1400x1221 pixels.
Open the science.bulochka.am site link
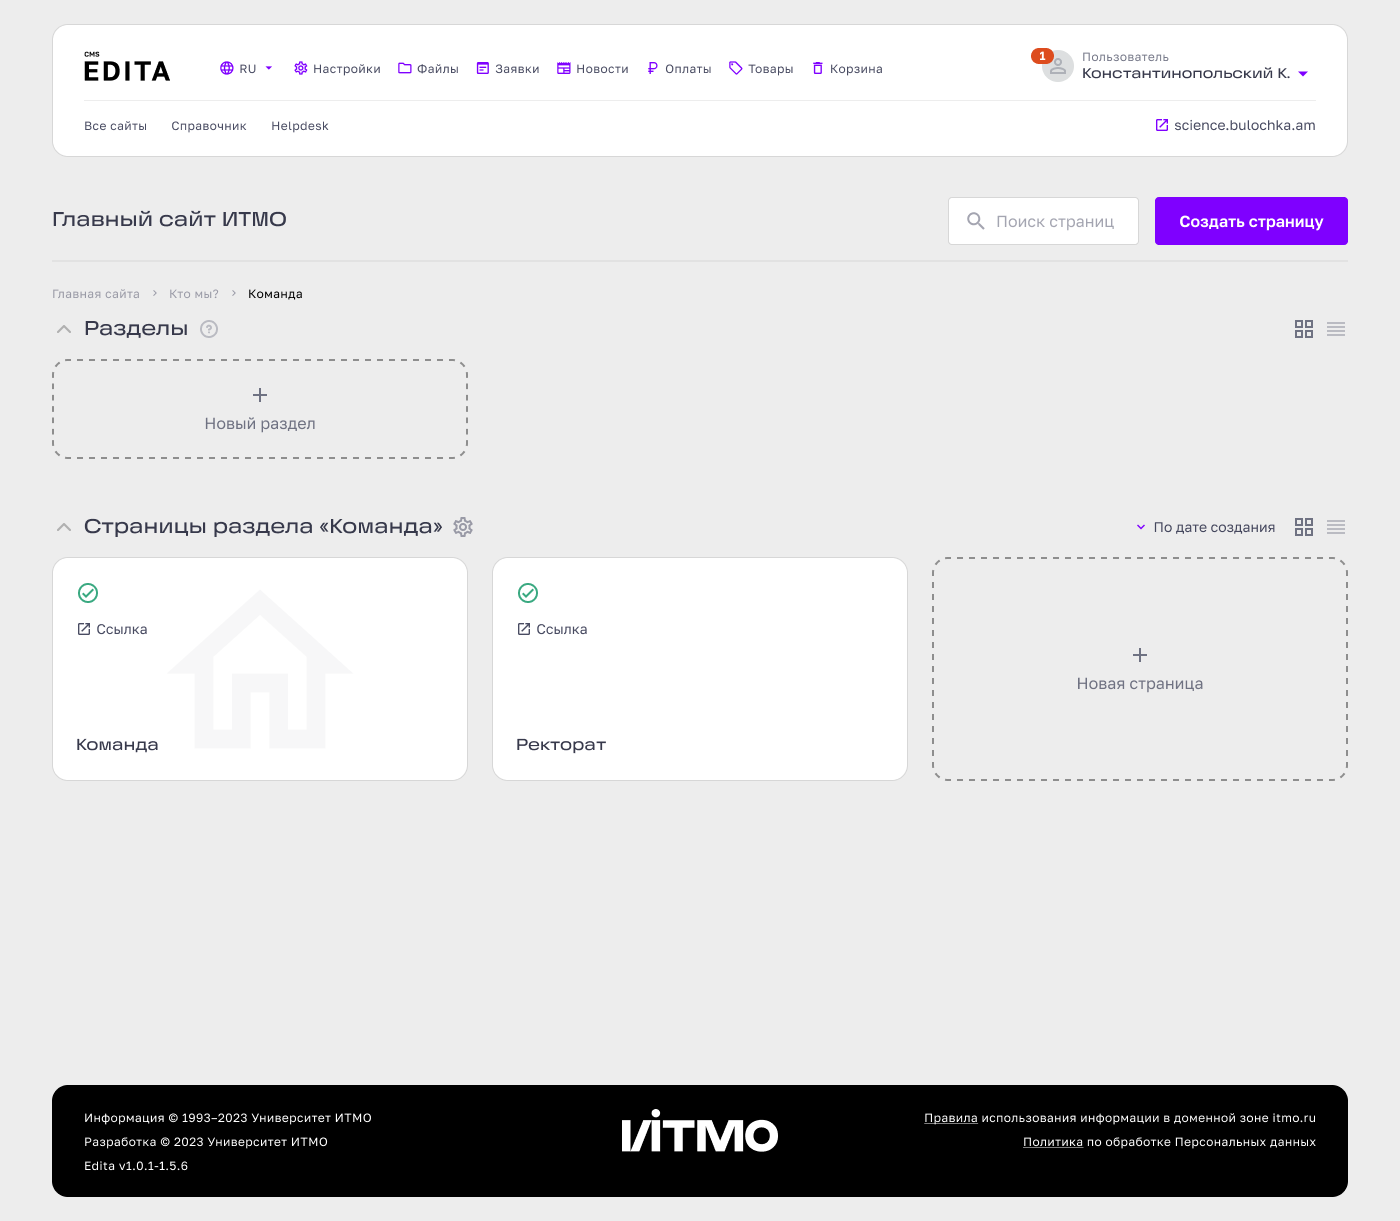click(x=1235, y=125)
